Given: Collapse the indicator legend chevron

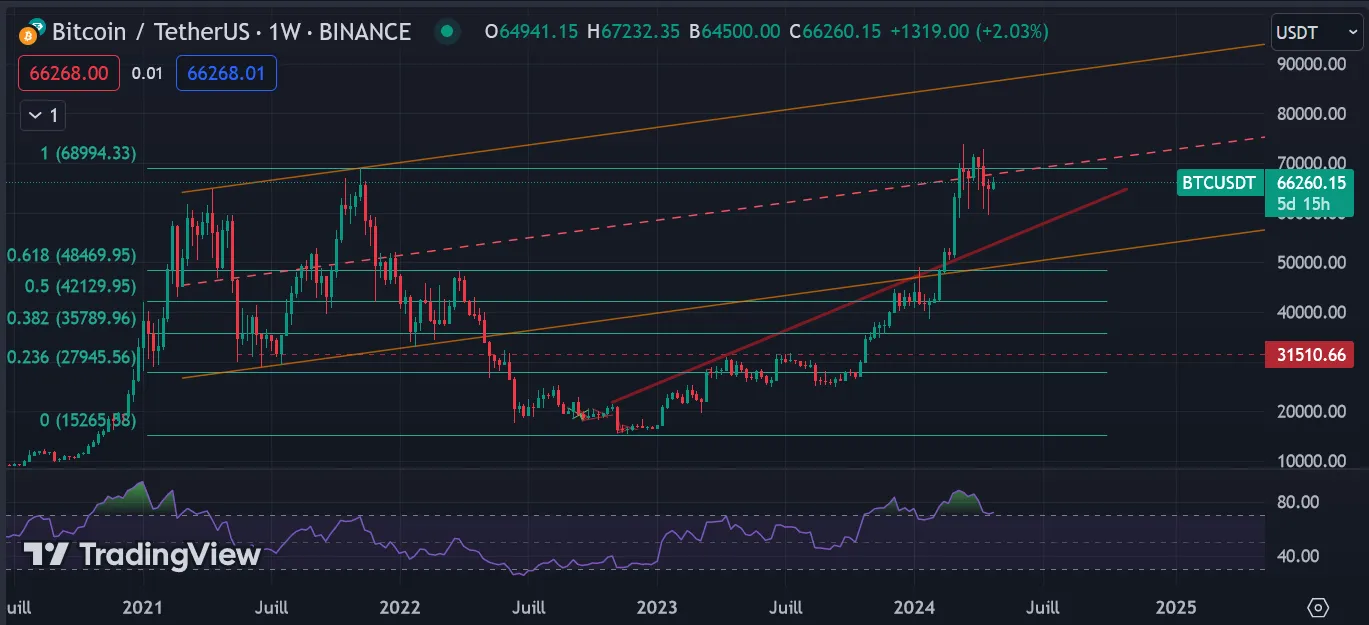Looking at the screenshot, I should coord(36,116).
